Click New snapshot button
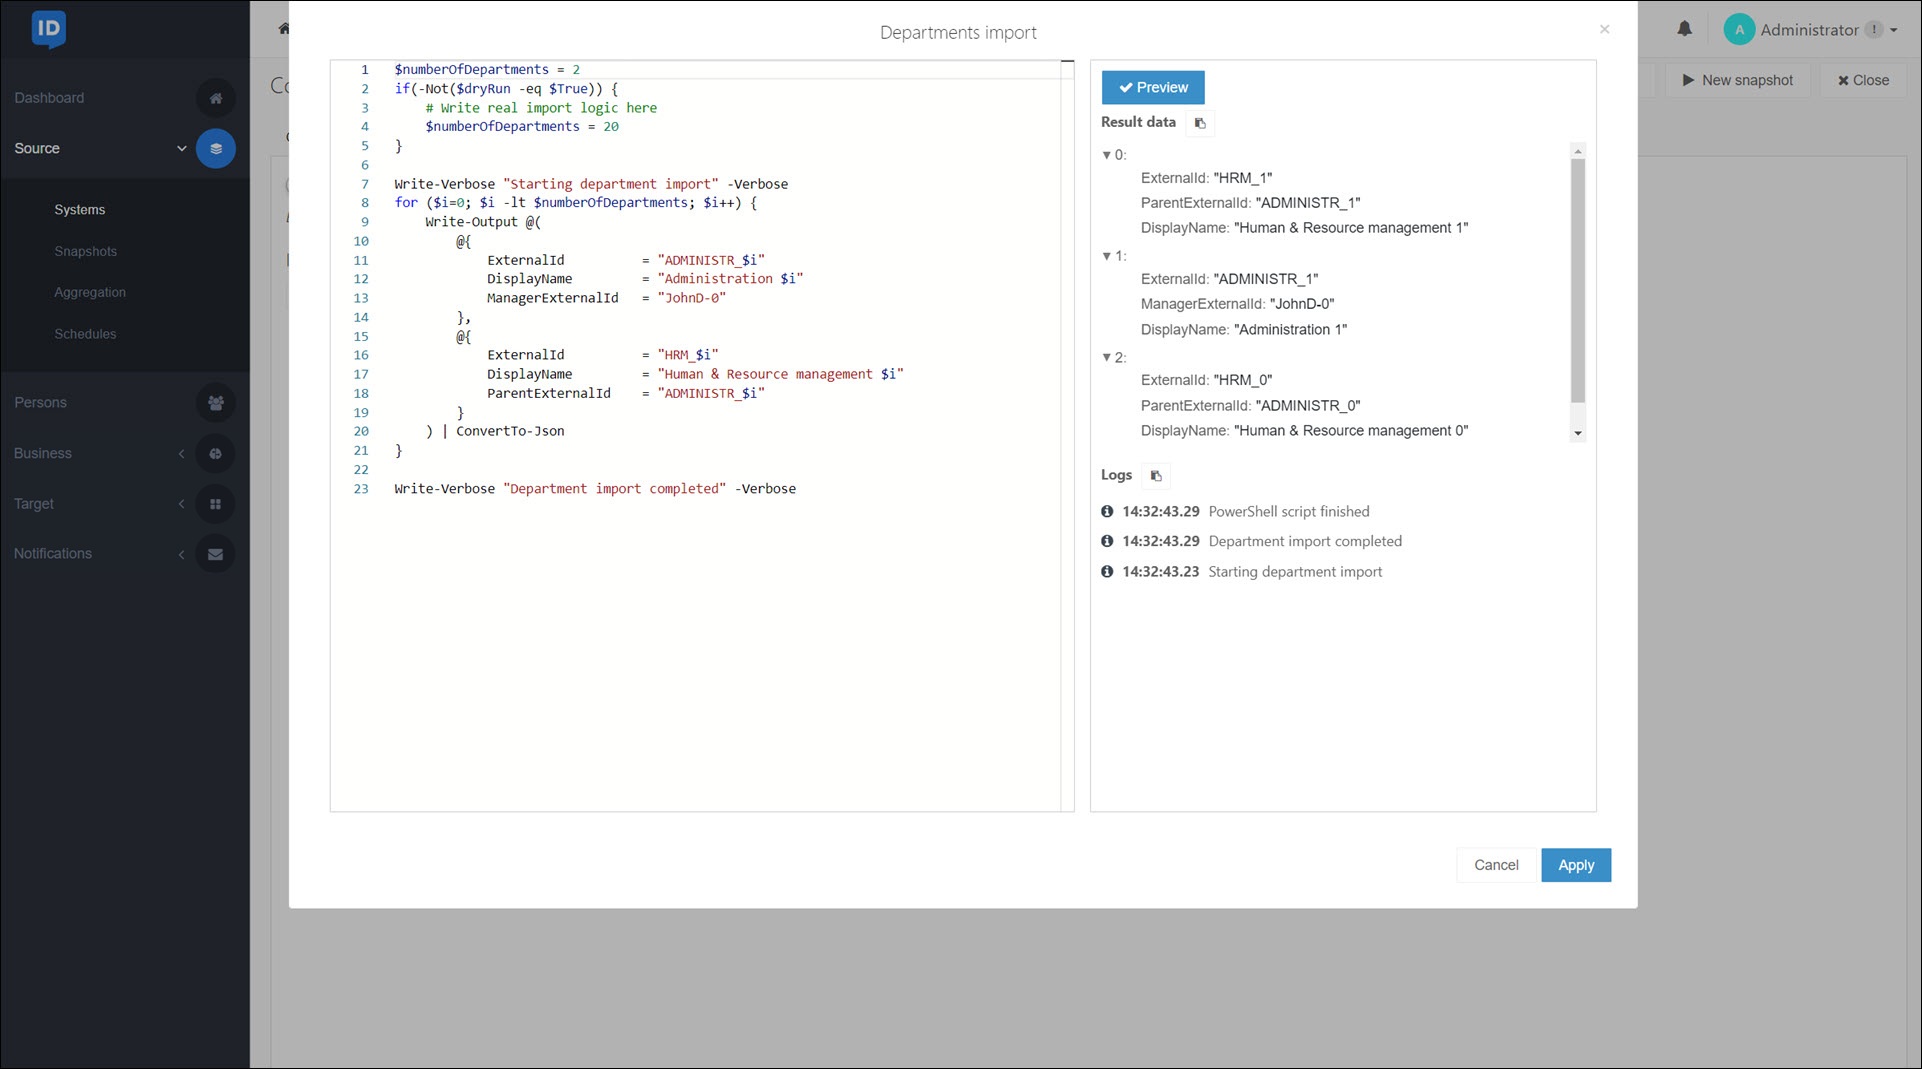1922x1069 pixels. pos(1738,80)
